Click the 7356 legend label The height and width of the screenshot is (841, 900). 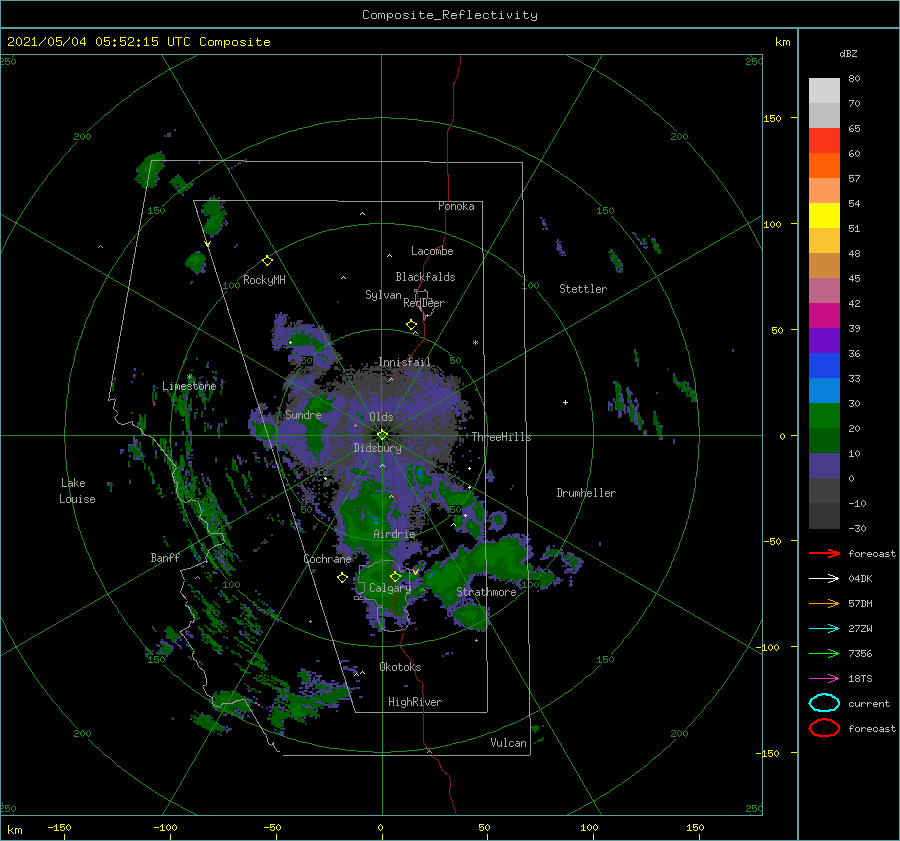pyautogui.click(x=860, y=653)
